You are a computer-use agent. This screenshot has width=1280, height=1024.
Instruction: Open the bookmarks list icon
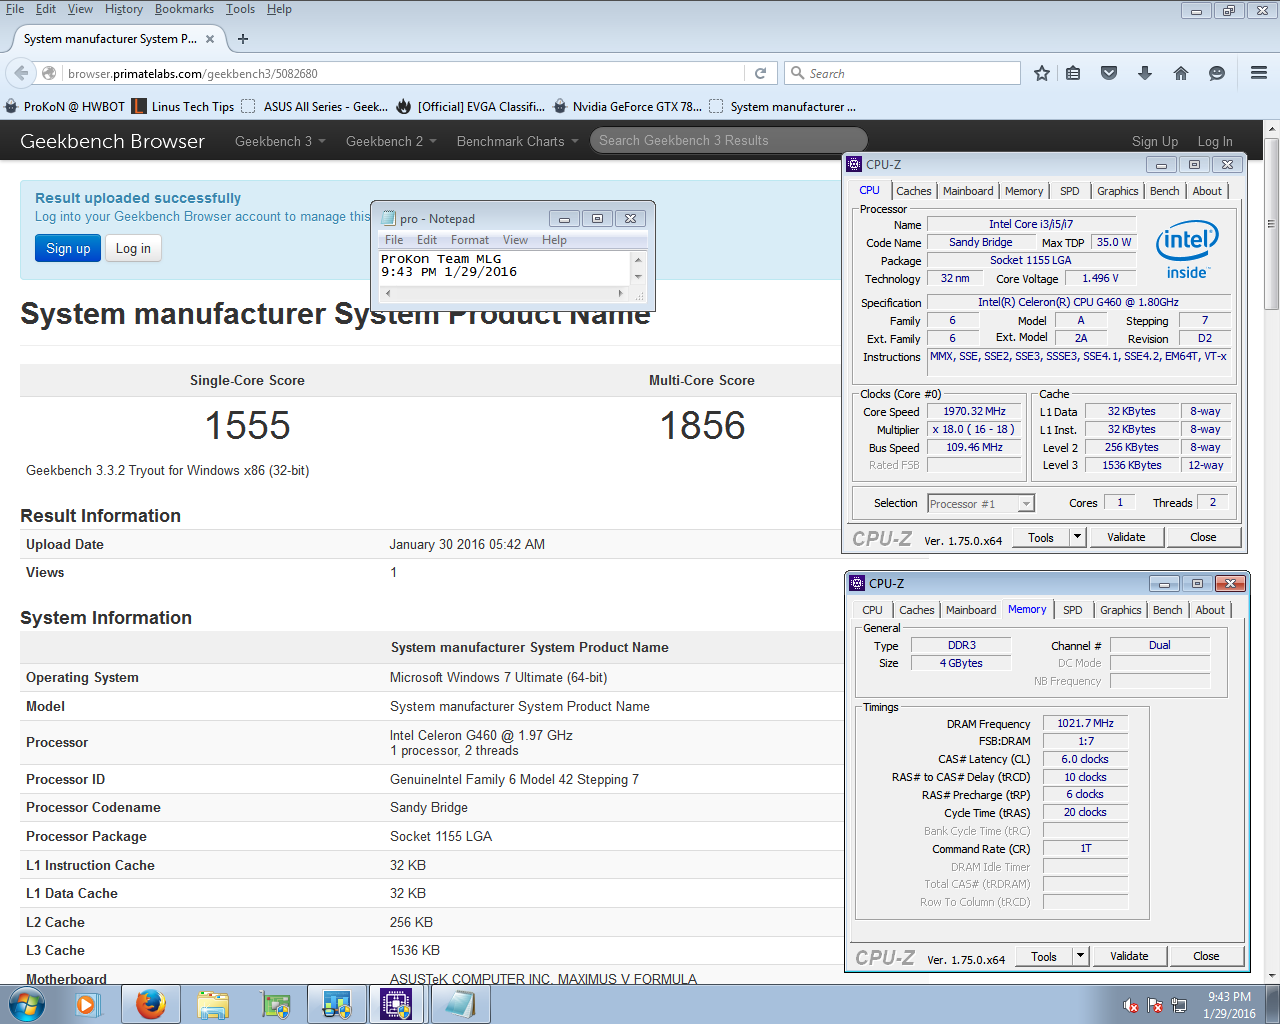[x=1073, y=73]
